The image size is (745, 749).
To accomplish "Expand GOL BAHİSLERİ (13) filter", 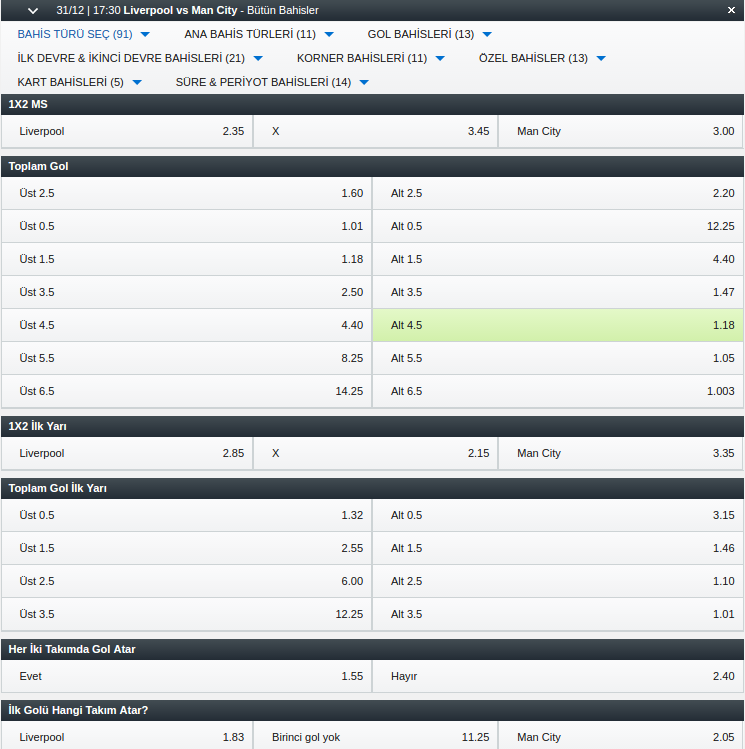I will 429,34.
